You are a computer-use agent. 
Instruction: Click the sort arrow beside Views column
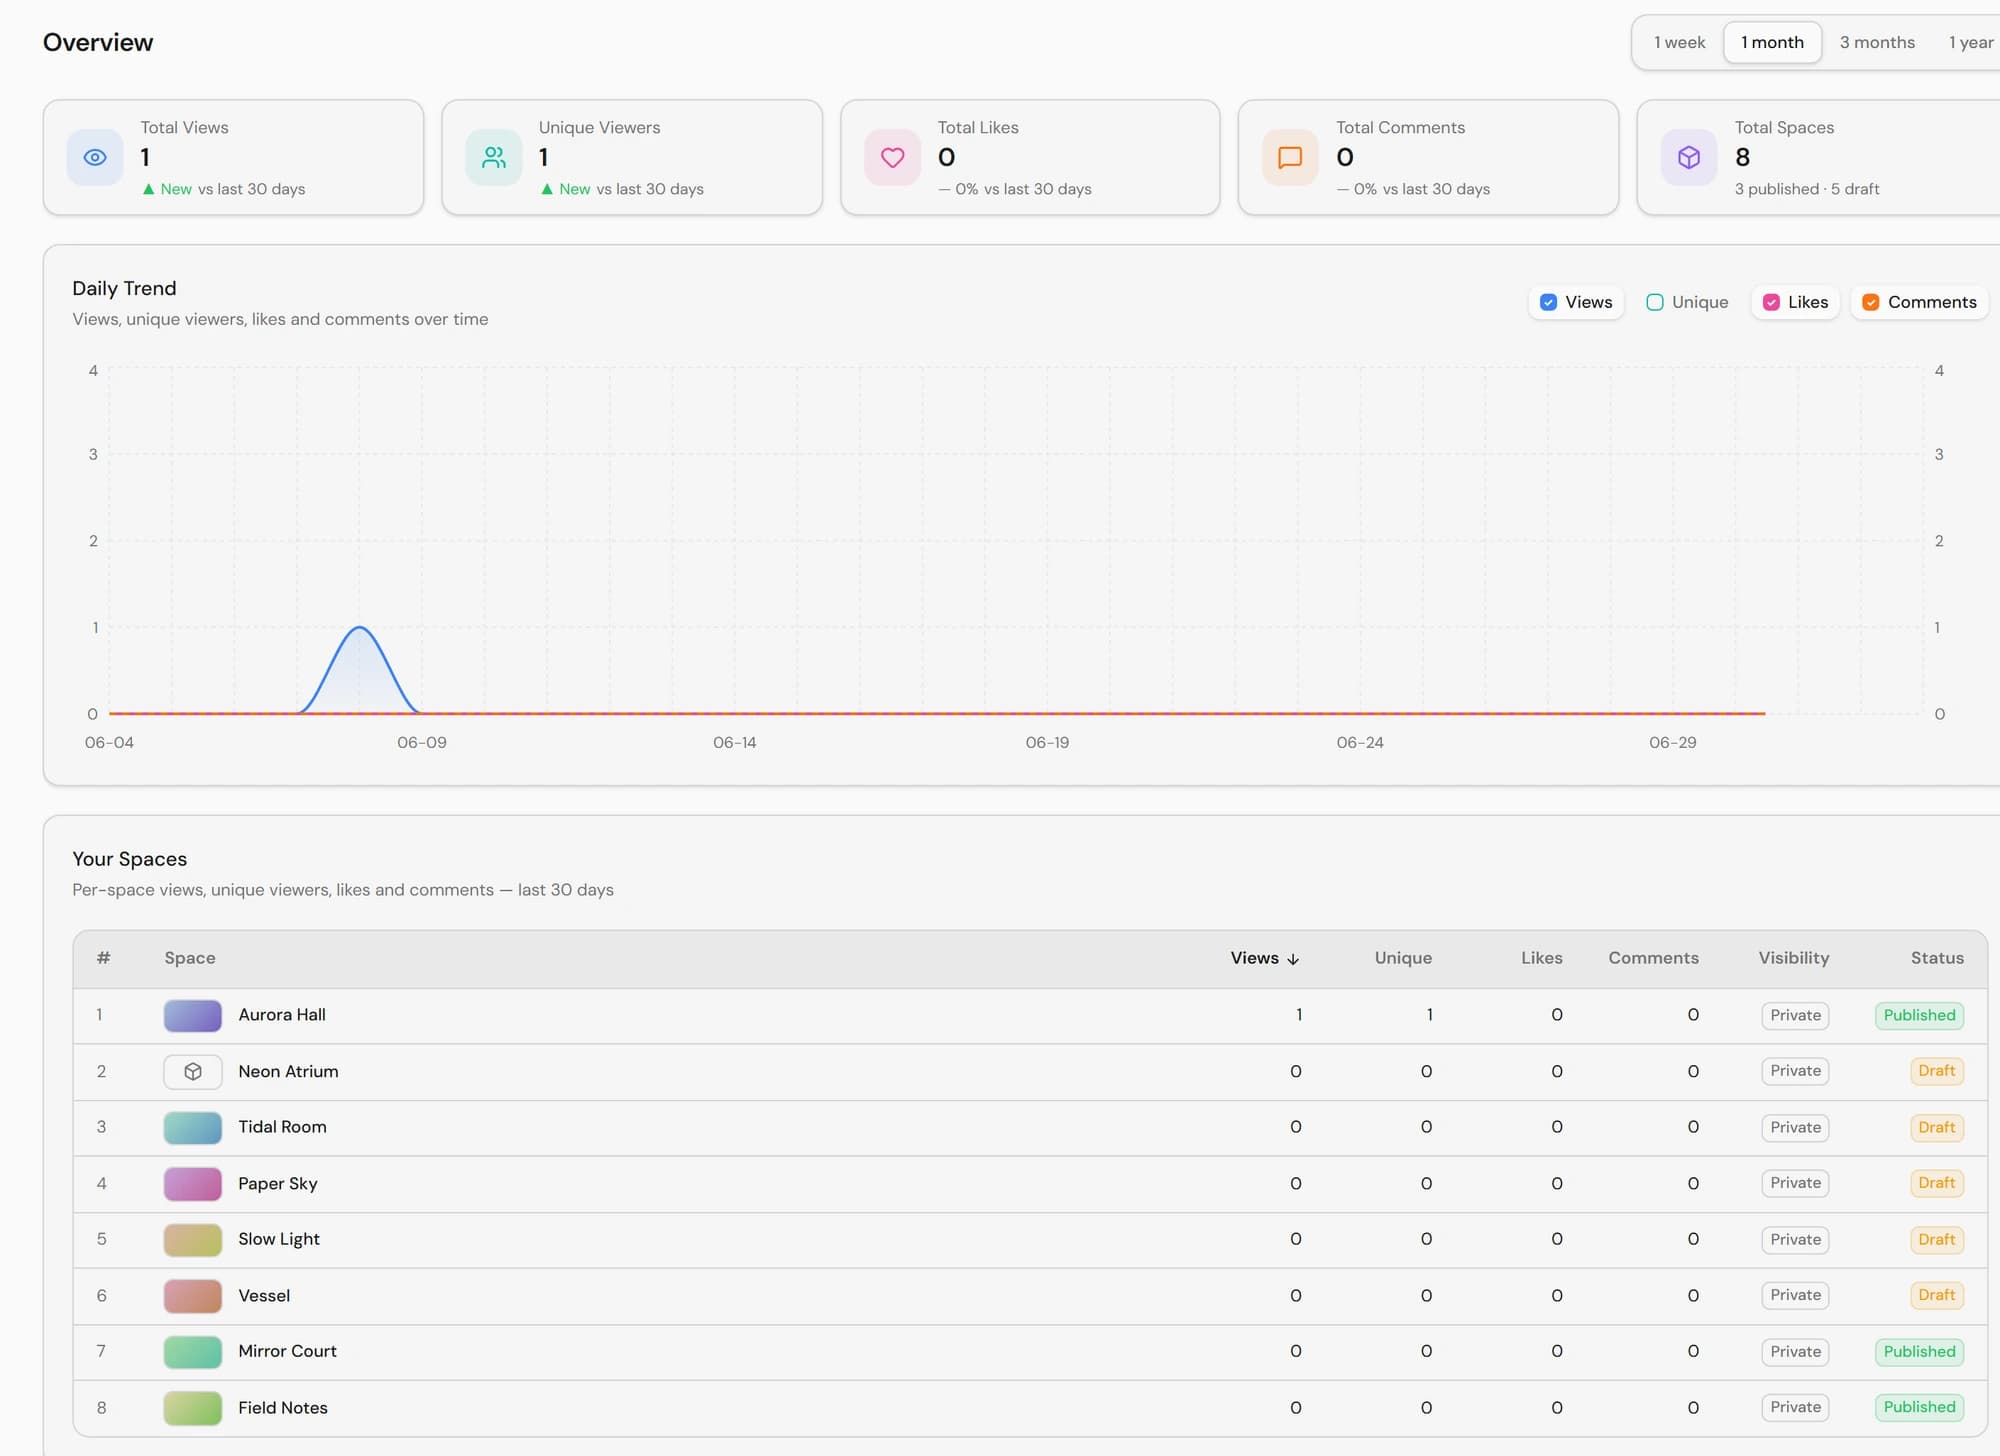tap(1293, 959)
